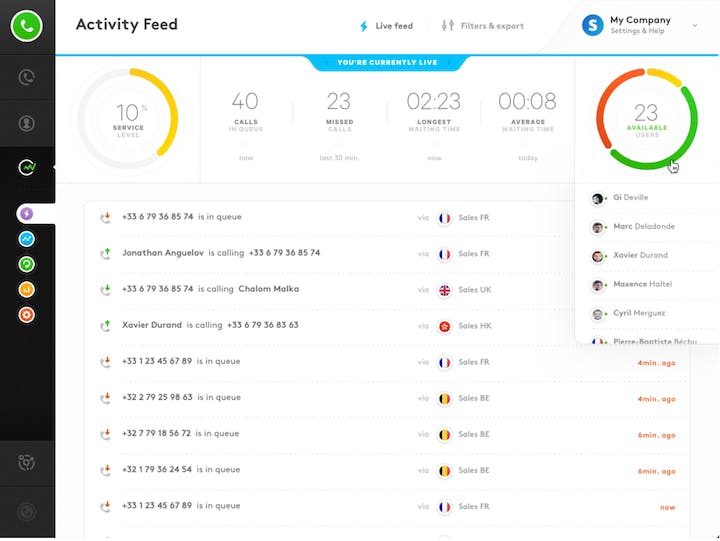Select Maxence Holtel in available users list
The width and height of the screenshot is (720, 541).
tap(642, 284)
